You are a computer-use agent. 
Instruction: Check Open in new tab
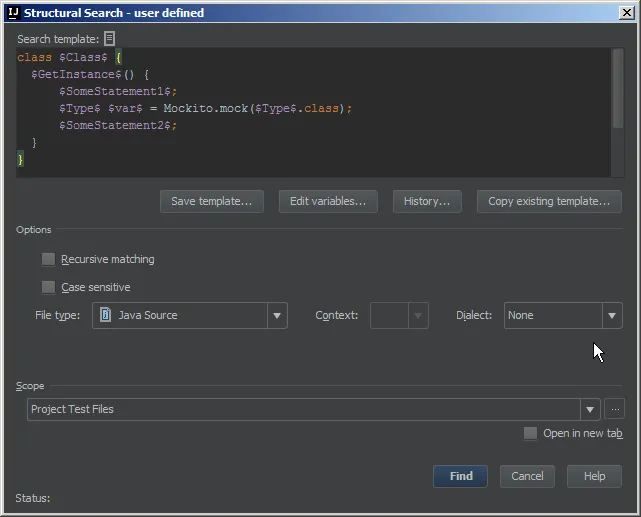click(x=530, y=433)
